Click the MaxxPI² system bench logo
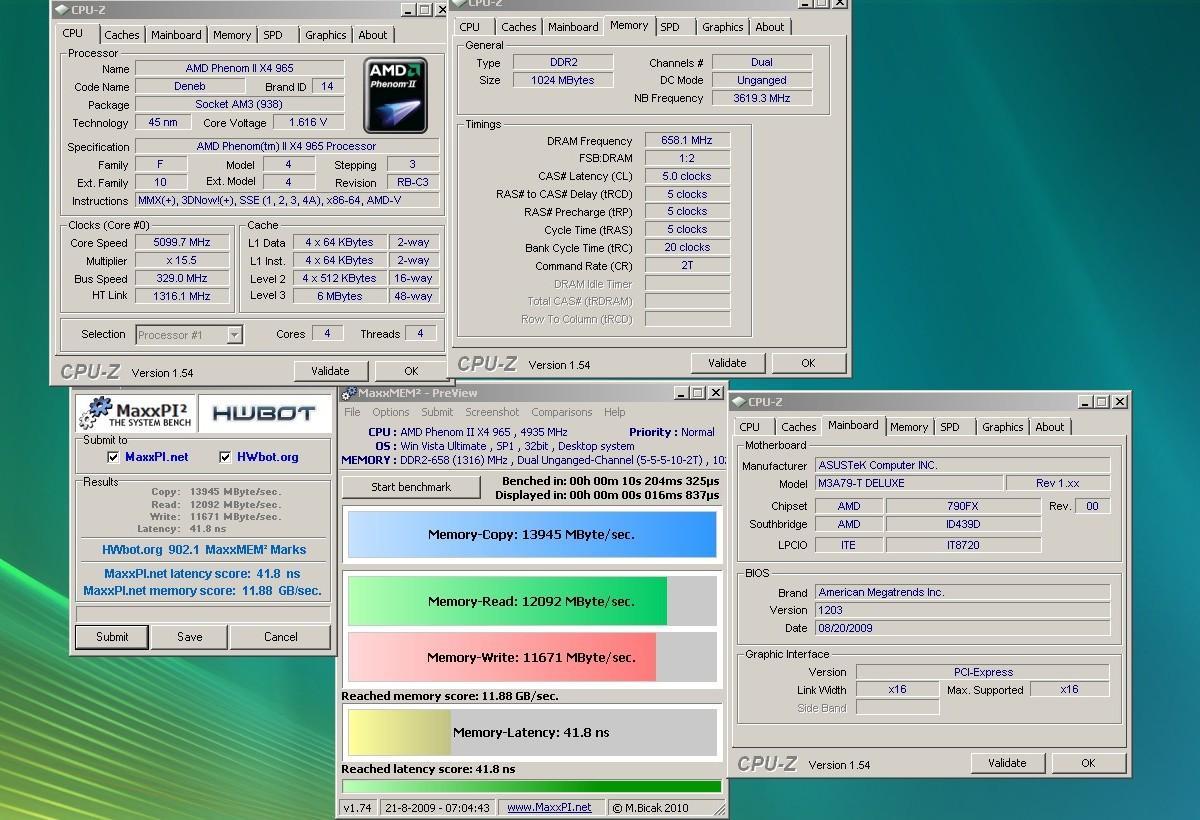This screenshot has width=1200, height=820. 135,414
